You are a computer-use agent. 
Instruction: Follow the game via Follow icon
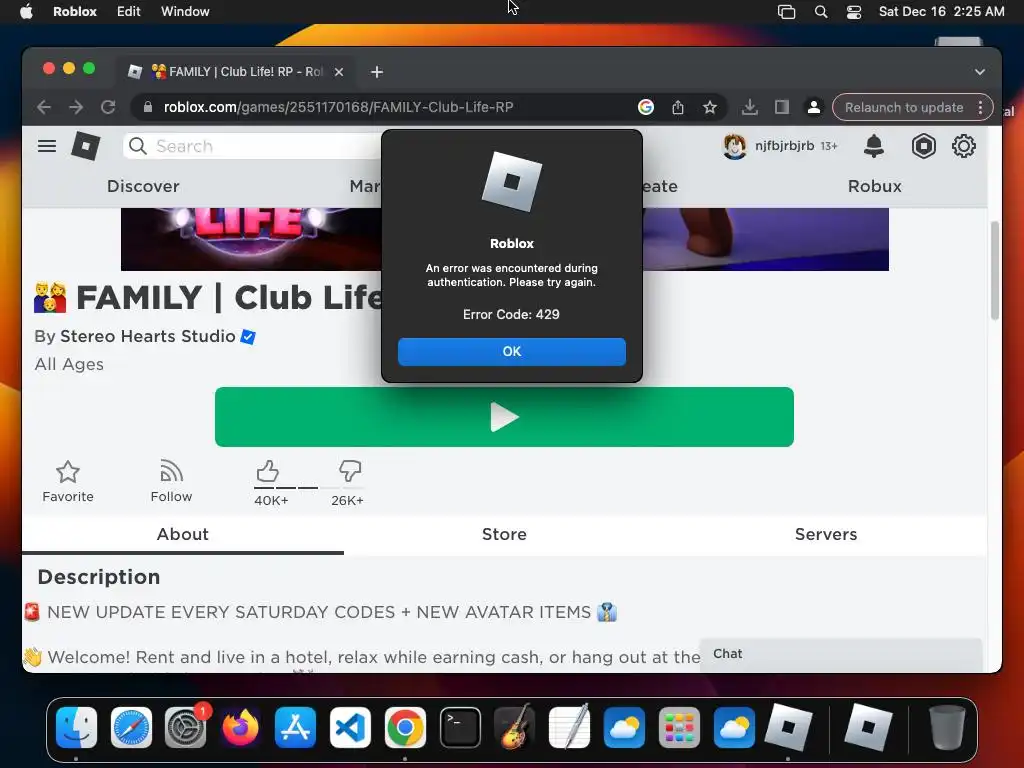pyautogui.click(x=171, y=481)
